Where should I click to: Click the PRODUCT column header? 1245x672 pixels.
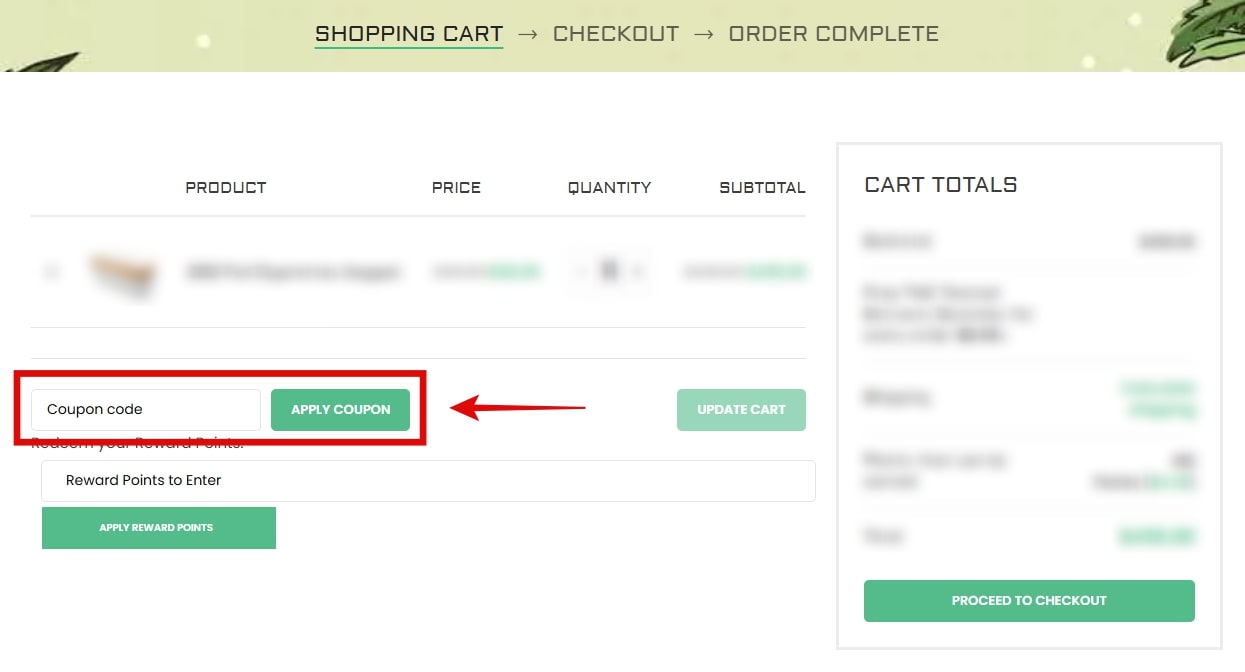point(226,188)
